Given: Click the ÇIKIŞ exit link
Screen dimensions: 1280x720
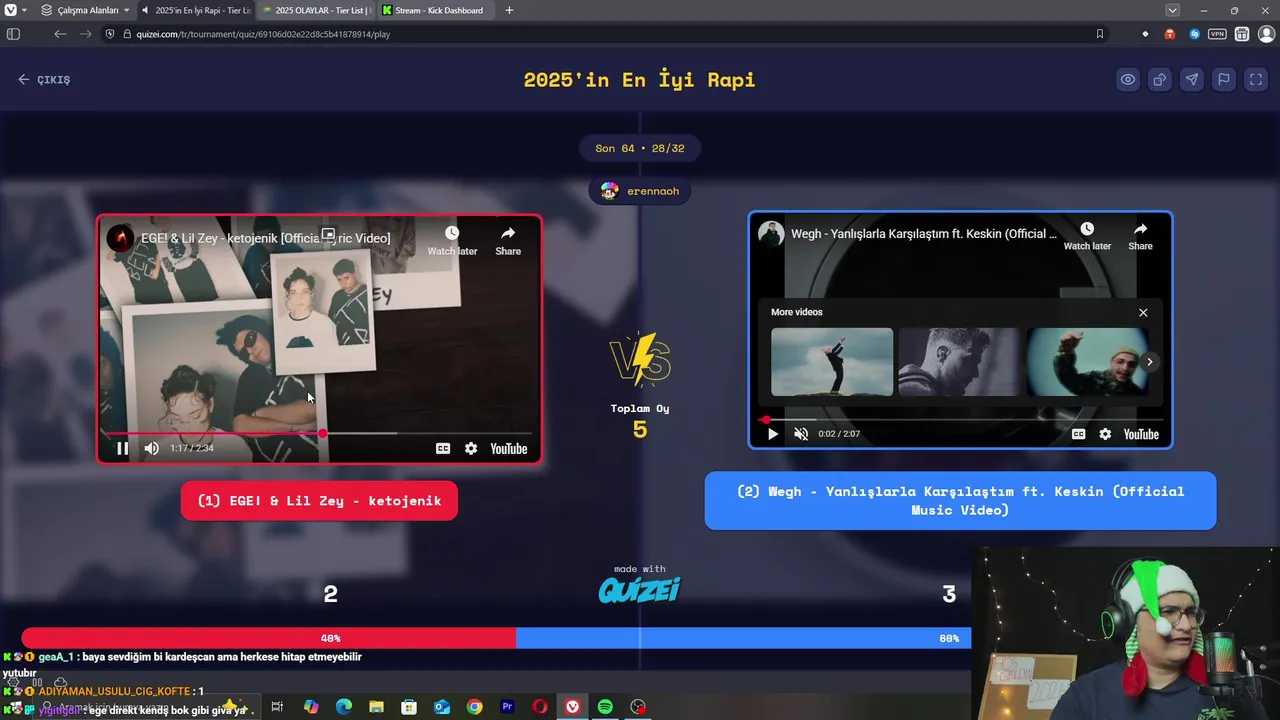Looking at the screenshot, I should click(44, 80).
